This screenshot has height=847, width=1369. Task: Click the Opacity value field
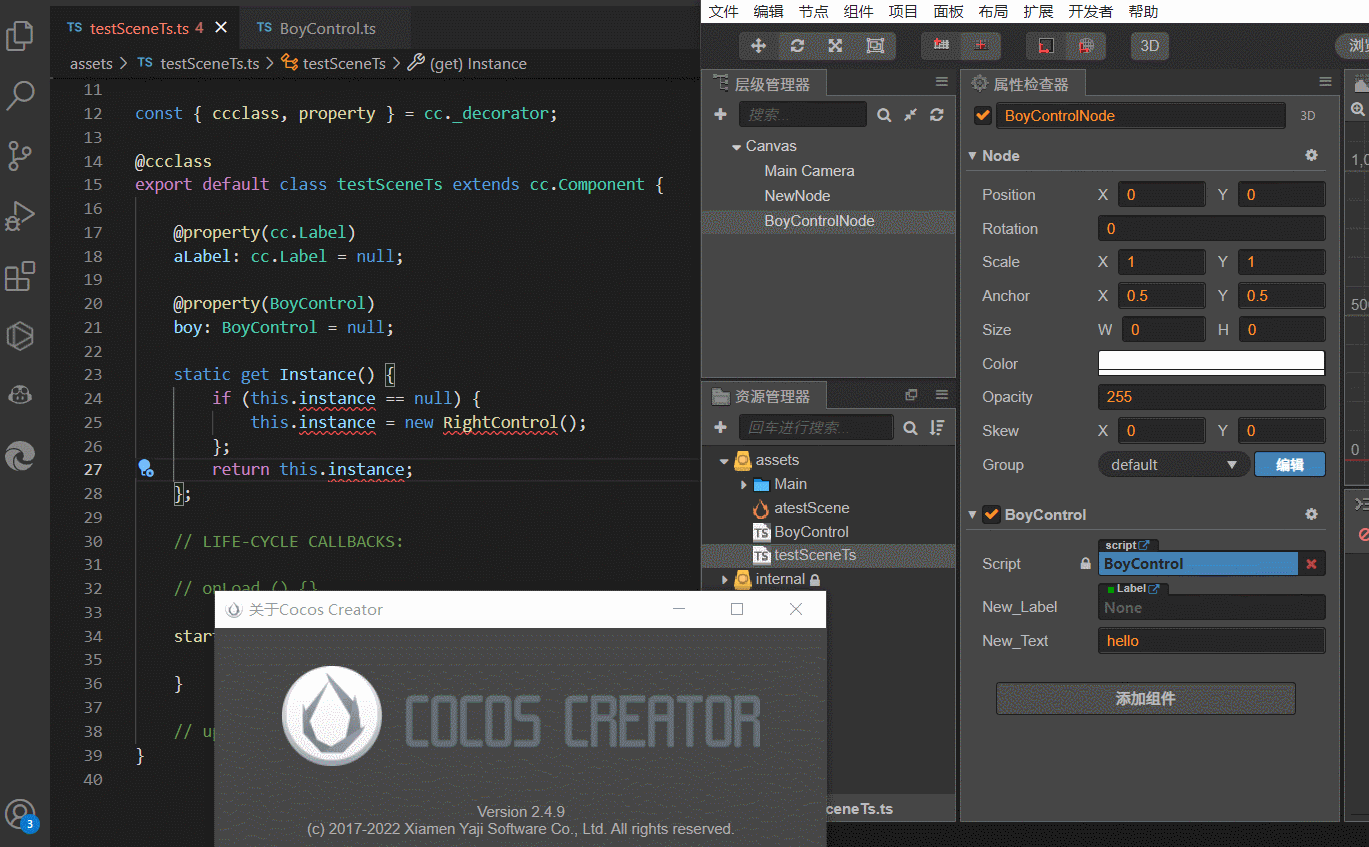(1212, 397)
